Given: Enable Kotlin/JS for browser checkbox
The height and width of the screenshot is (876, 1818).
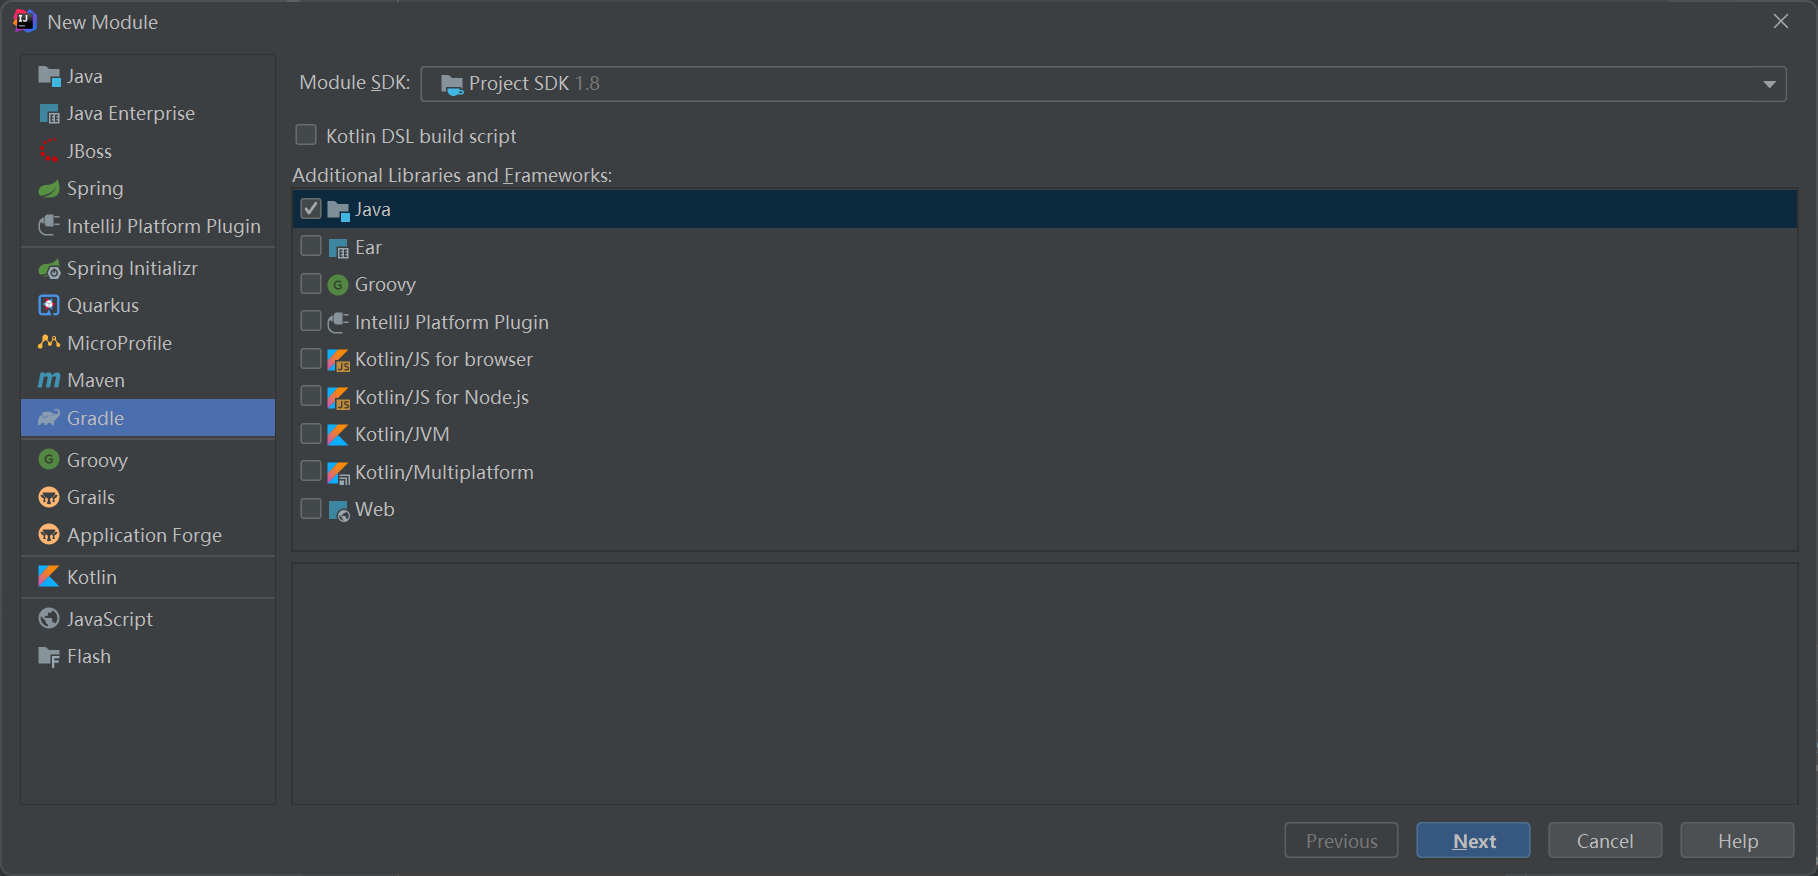Looking at the screenshot, I should click(x=311, y=358).
